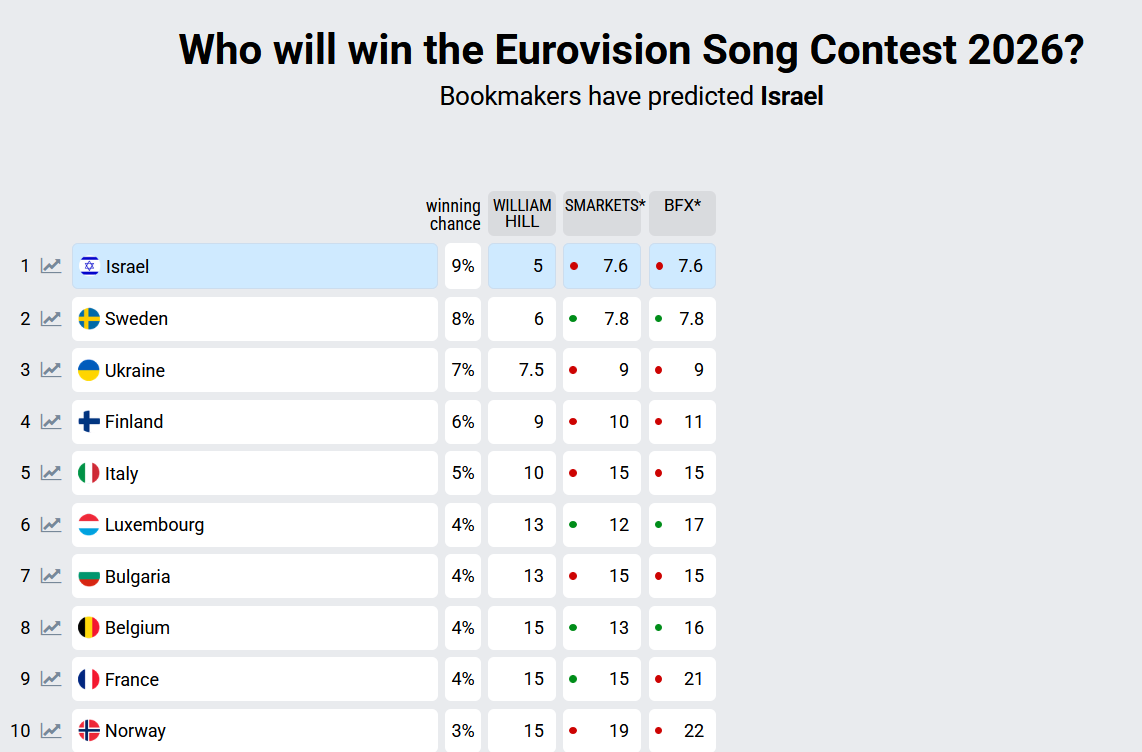Click the Norway flag icon
The height and width of the screenshot is (752, 1142).
[89, 731]
